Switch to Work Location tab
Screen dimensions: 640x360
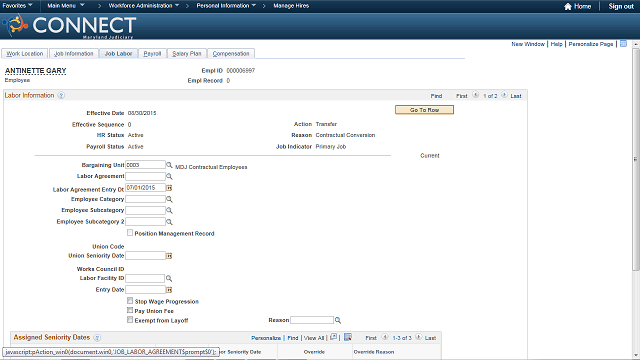coord(24,53)
